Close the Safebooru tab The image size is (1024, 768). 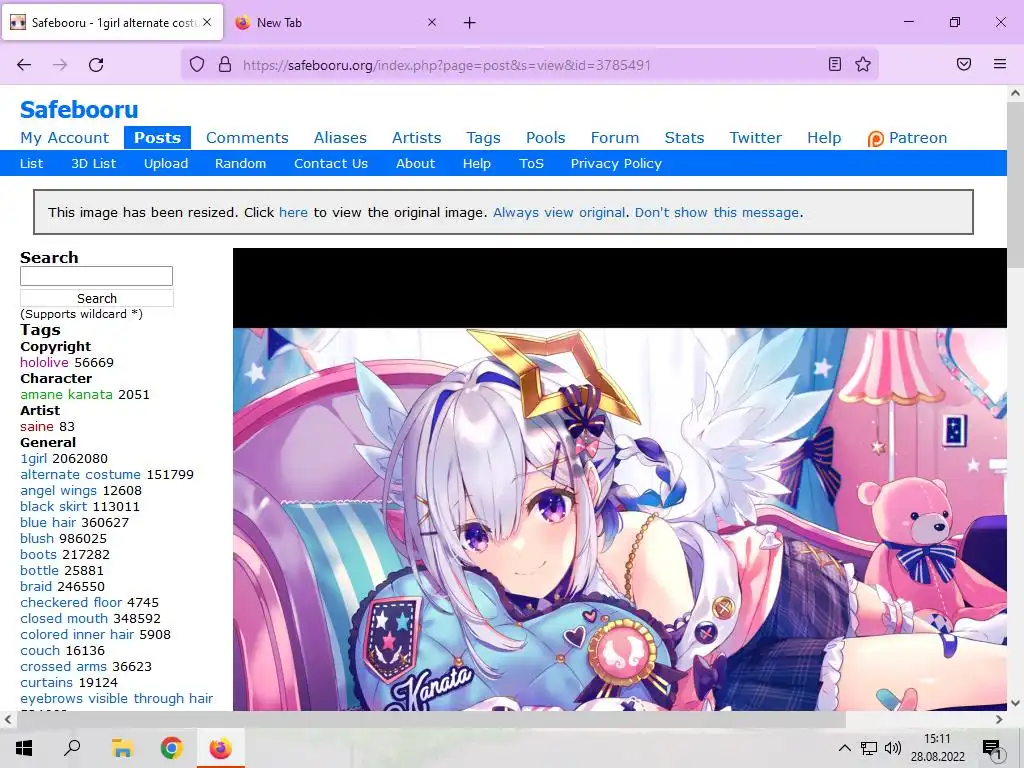point(207,22)
